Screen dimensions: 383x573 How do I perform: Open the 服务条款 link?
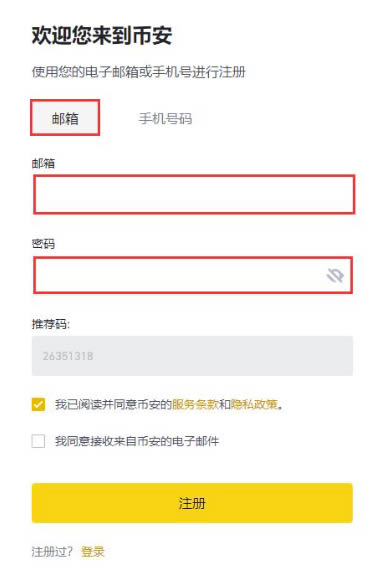(195, 405)
